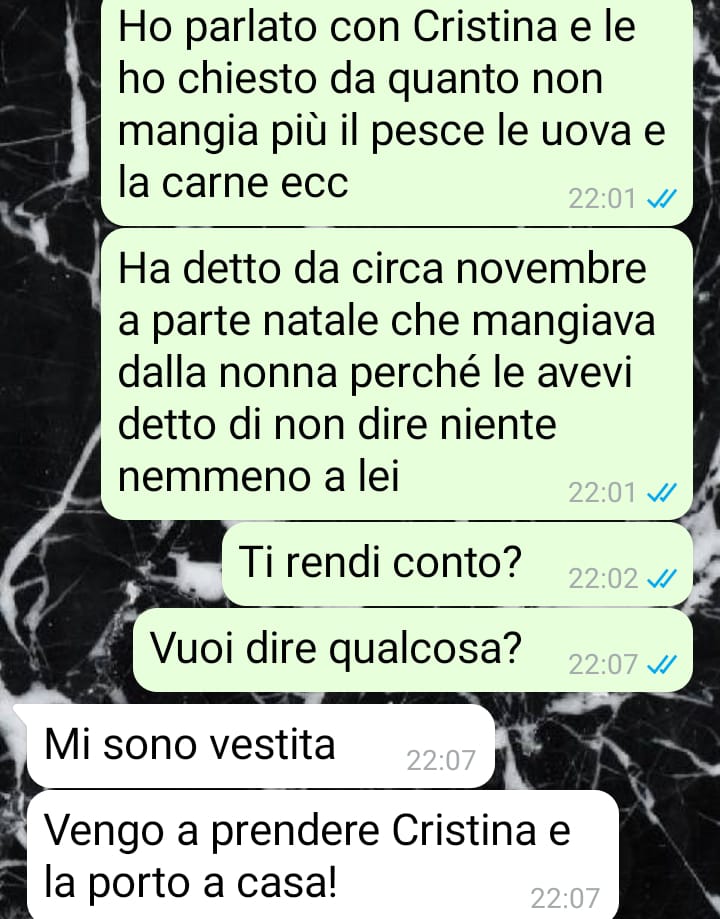Tap the 22:07 timestamp beside 'Vuoi dire qualcosa?'
The height and width of the screenshot is (919, 720).
603,665
